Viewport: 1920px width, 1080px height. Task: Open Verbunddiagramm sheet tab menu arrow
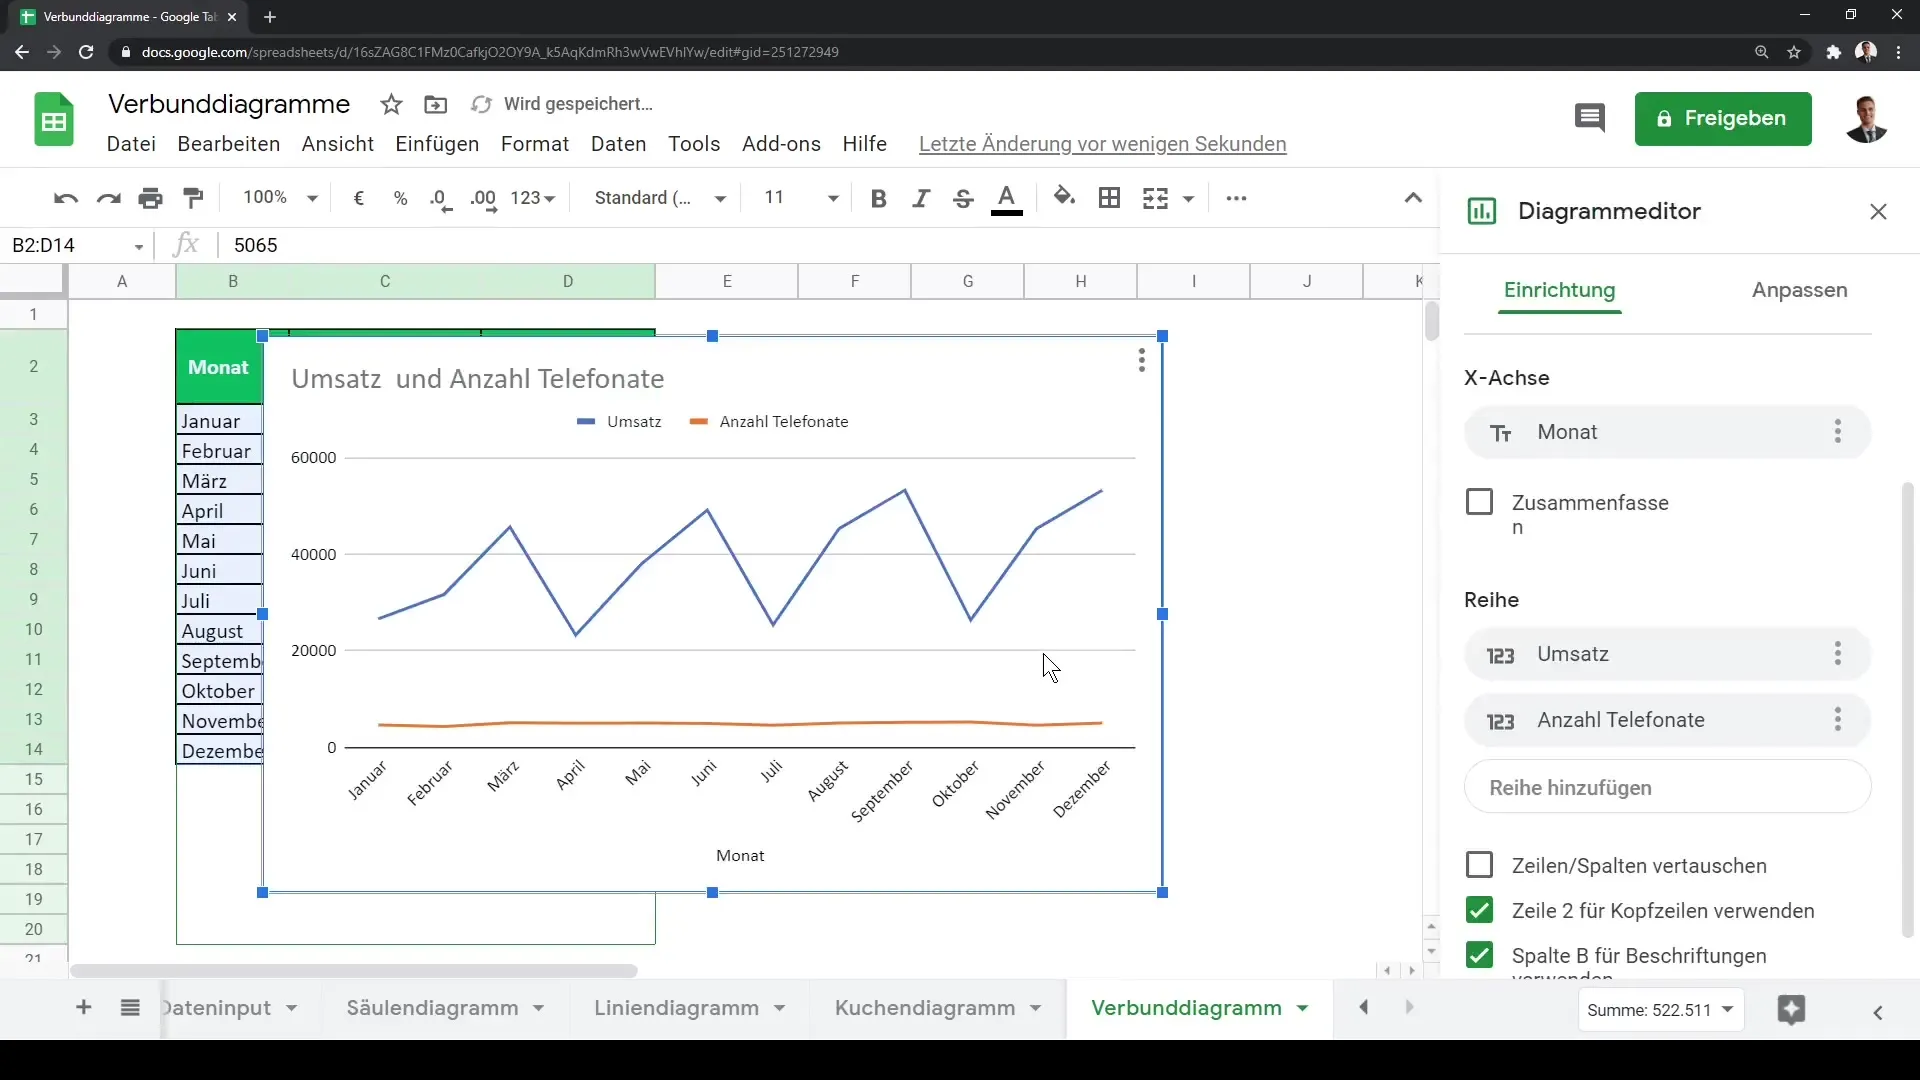[1303, 1008]
